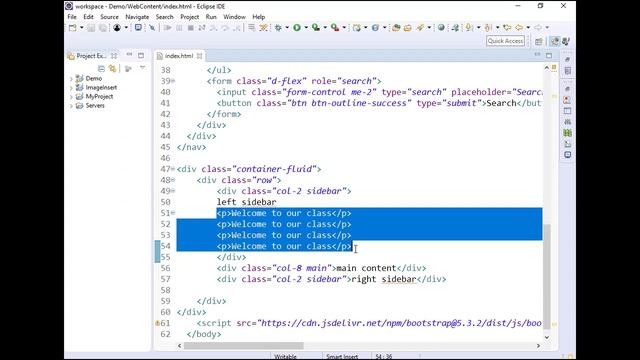
Task: Click the green Run icon
Action: click(x=297, y=28)
